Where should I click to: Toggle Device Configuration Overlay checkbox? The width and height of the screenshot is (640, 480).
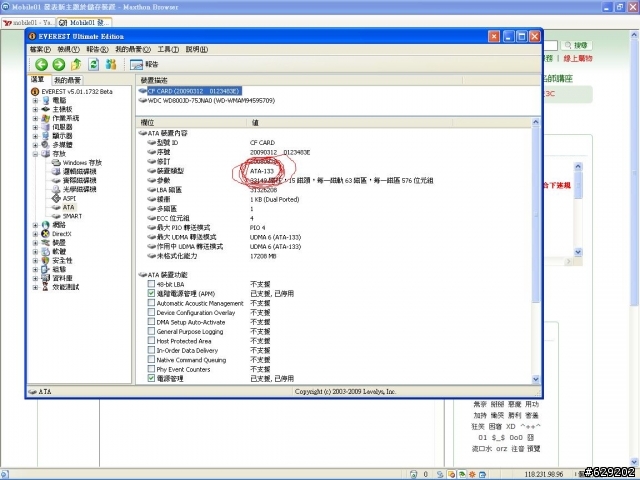tap(151, 312)
